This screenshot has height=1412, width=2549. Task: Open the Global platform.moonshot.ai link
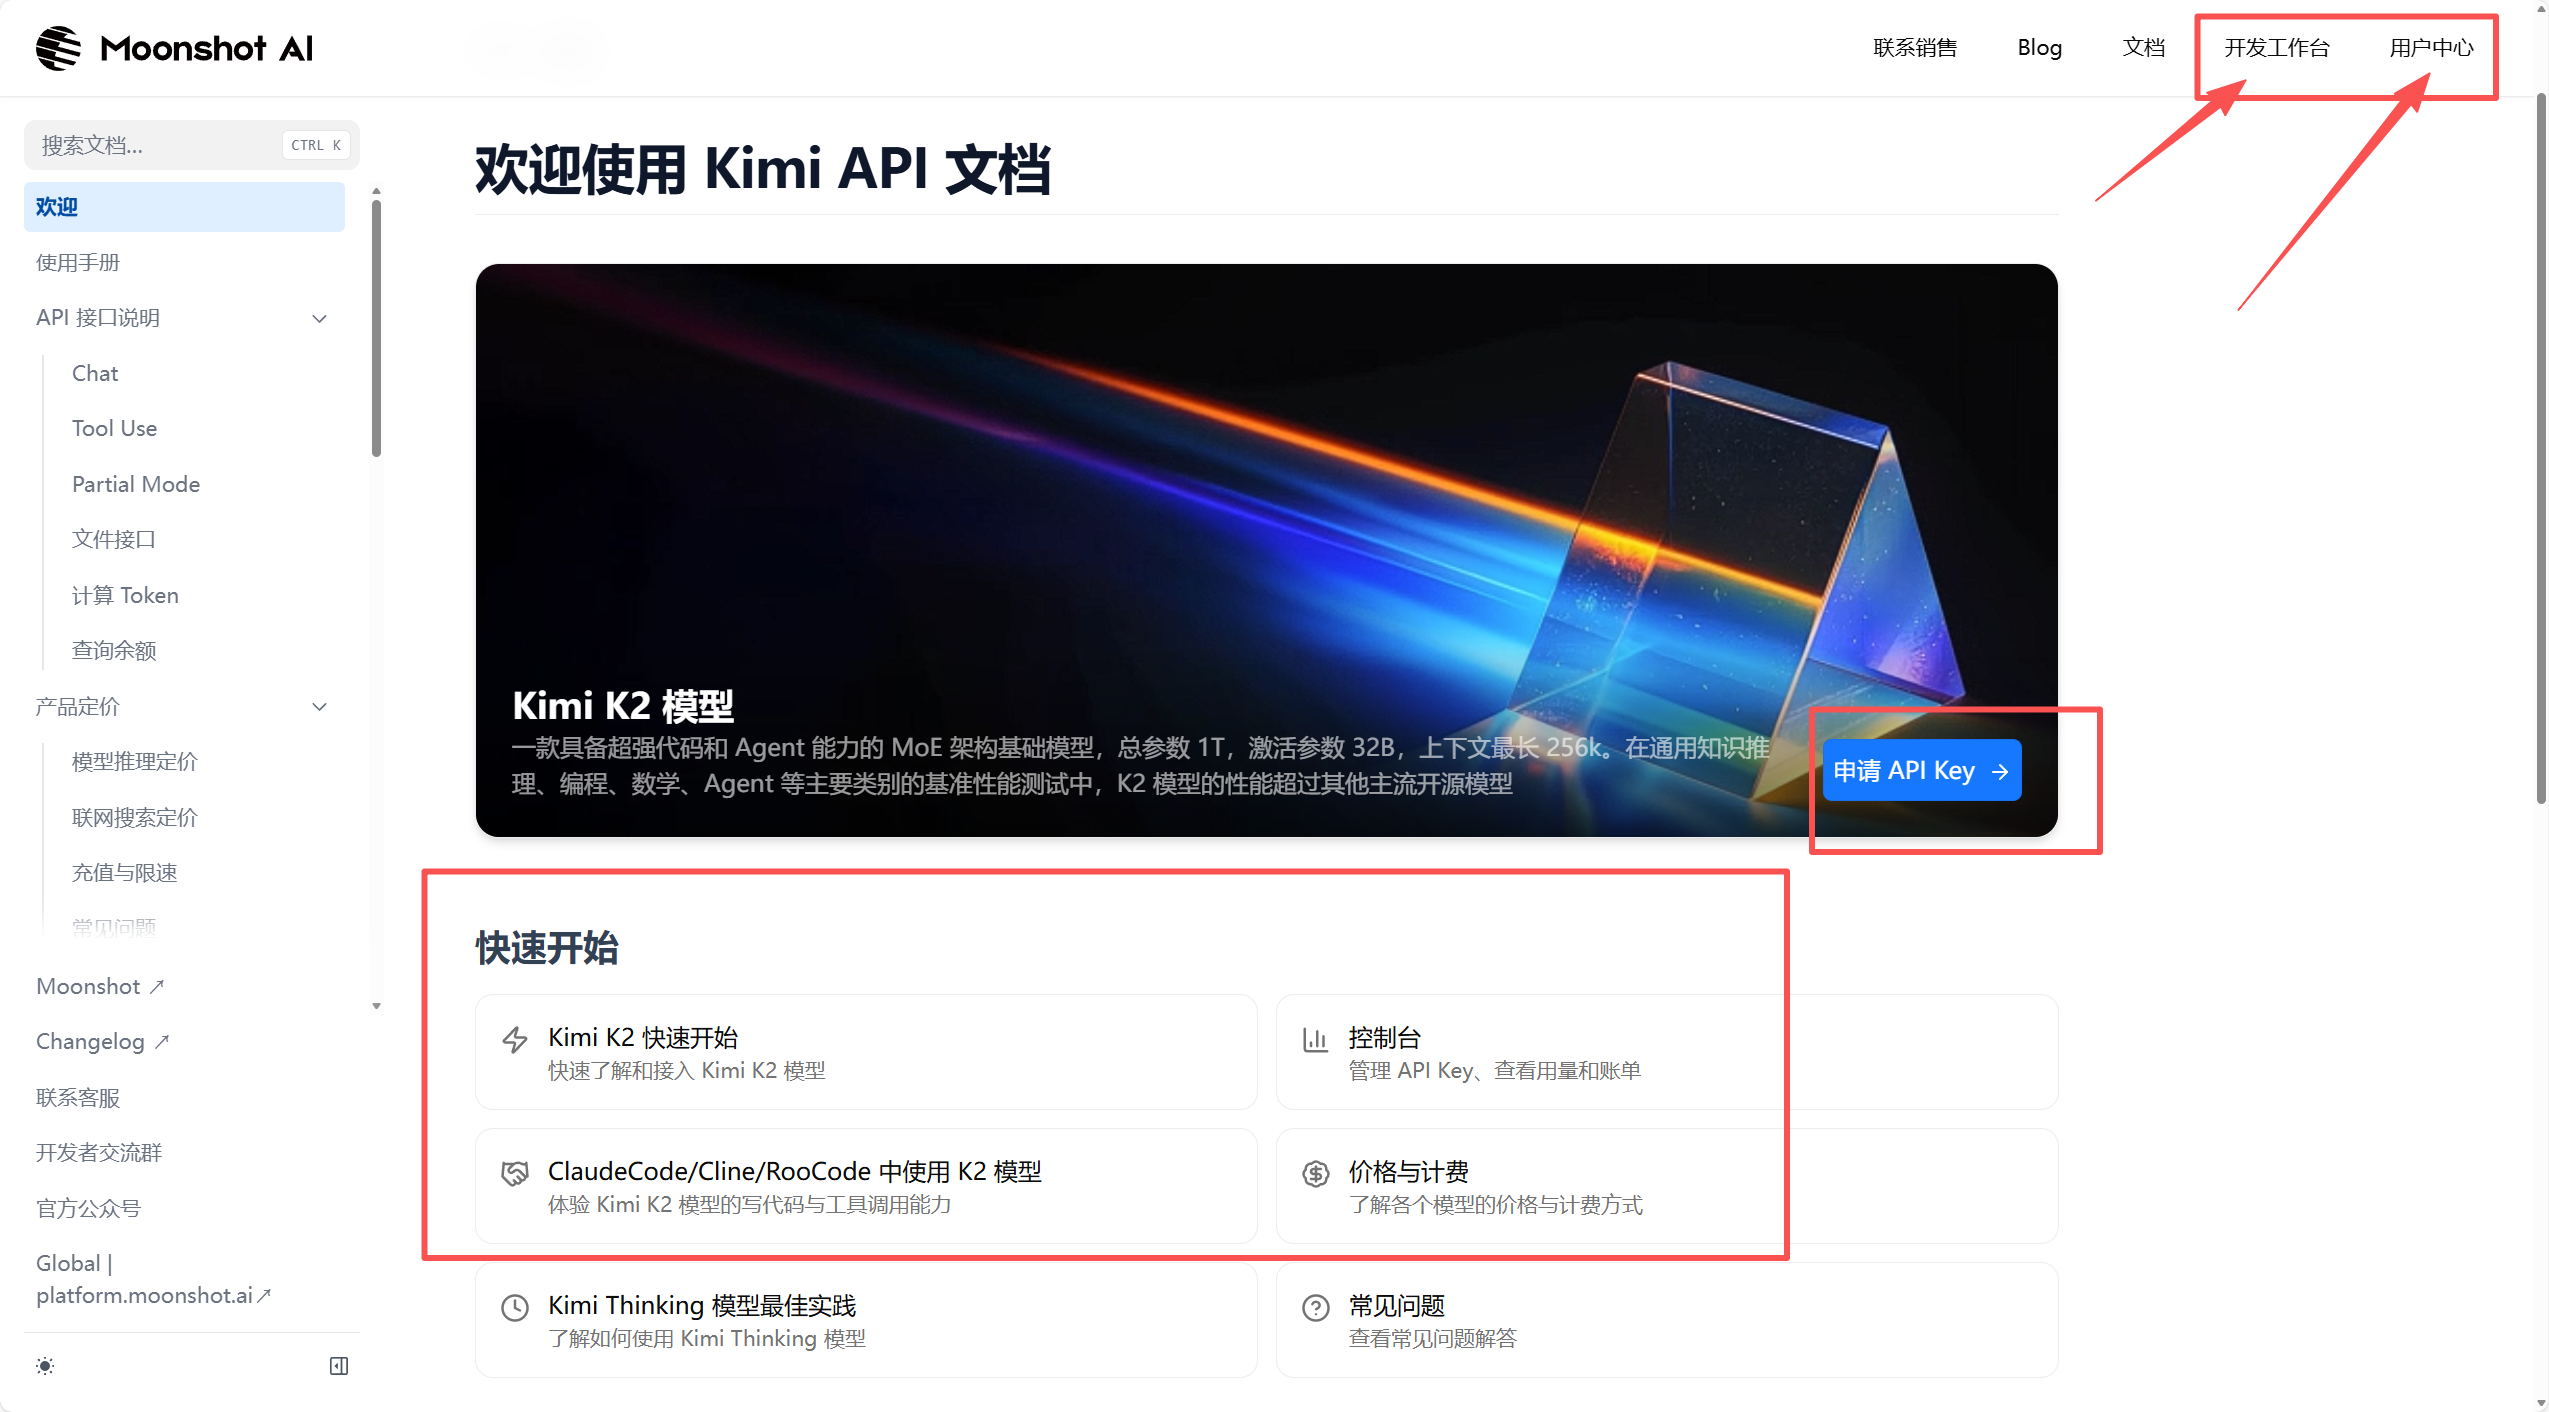pos(154,1278)
